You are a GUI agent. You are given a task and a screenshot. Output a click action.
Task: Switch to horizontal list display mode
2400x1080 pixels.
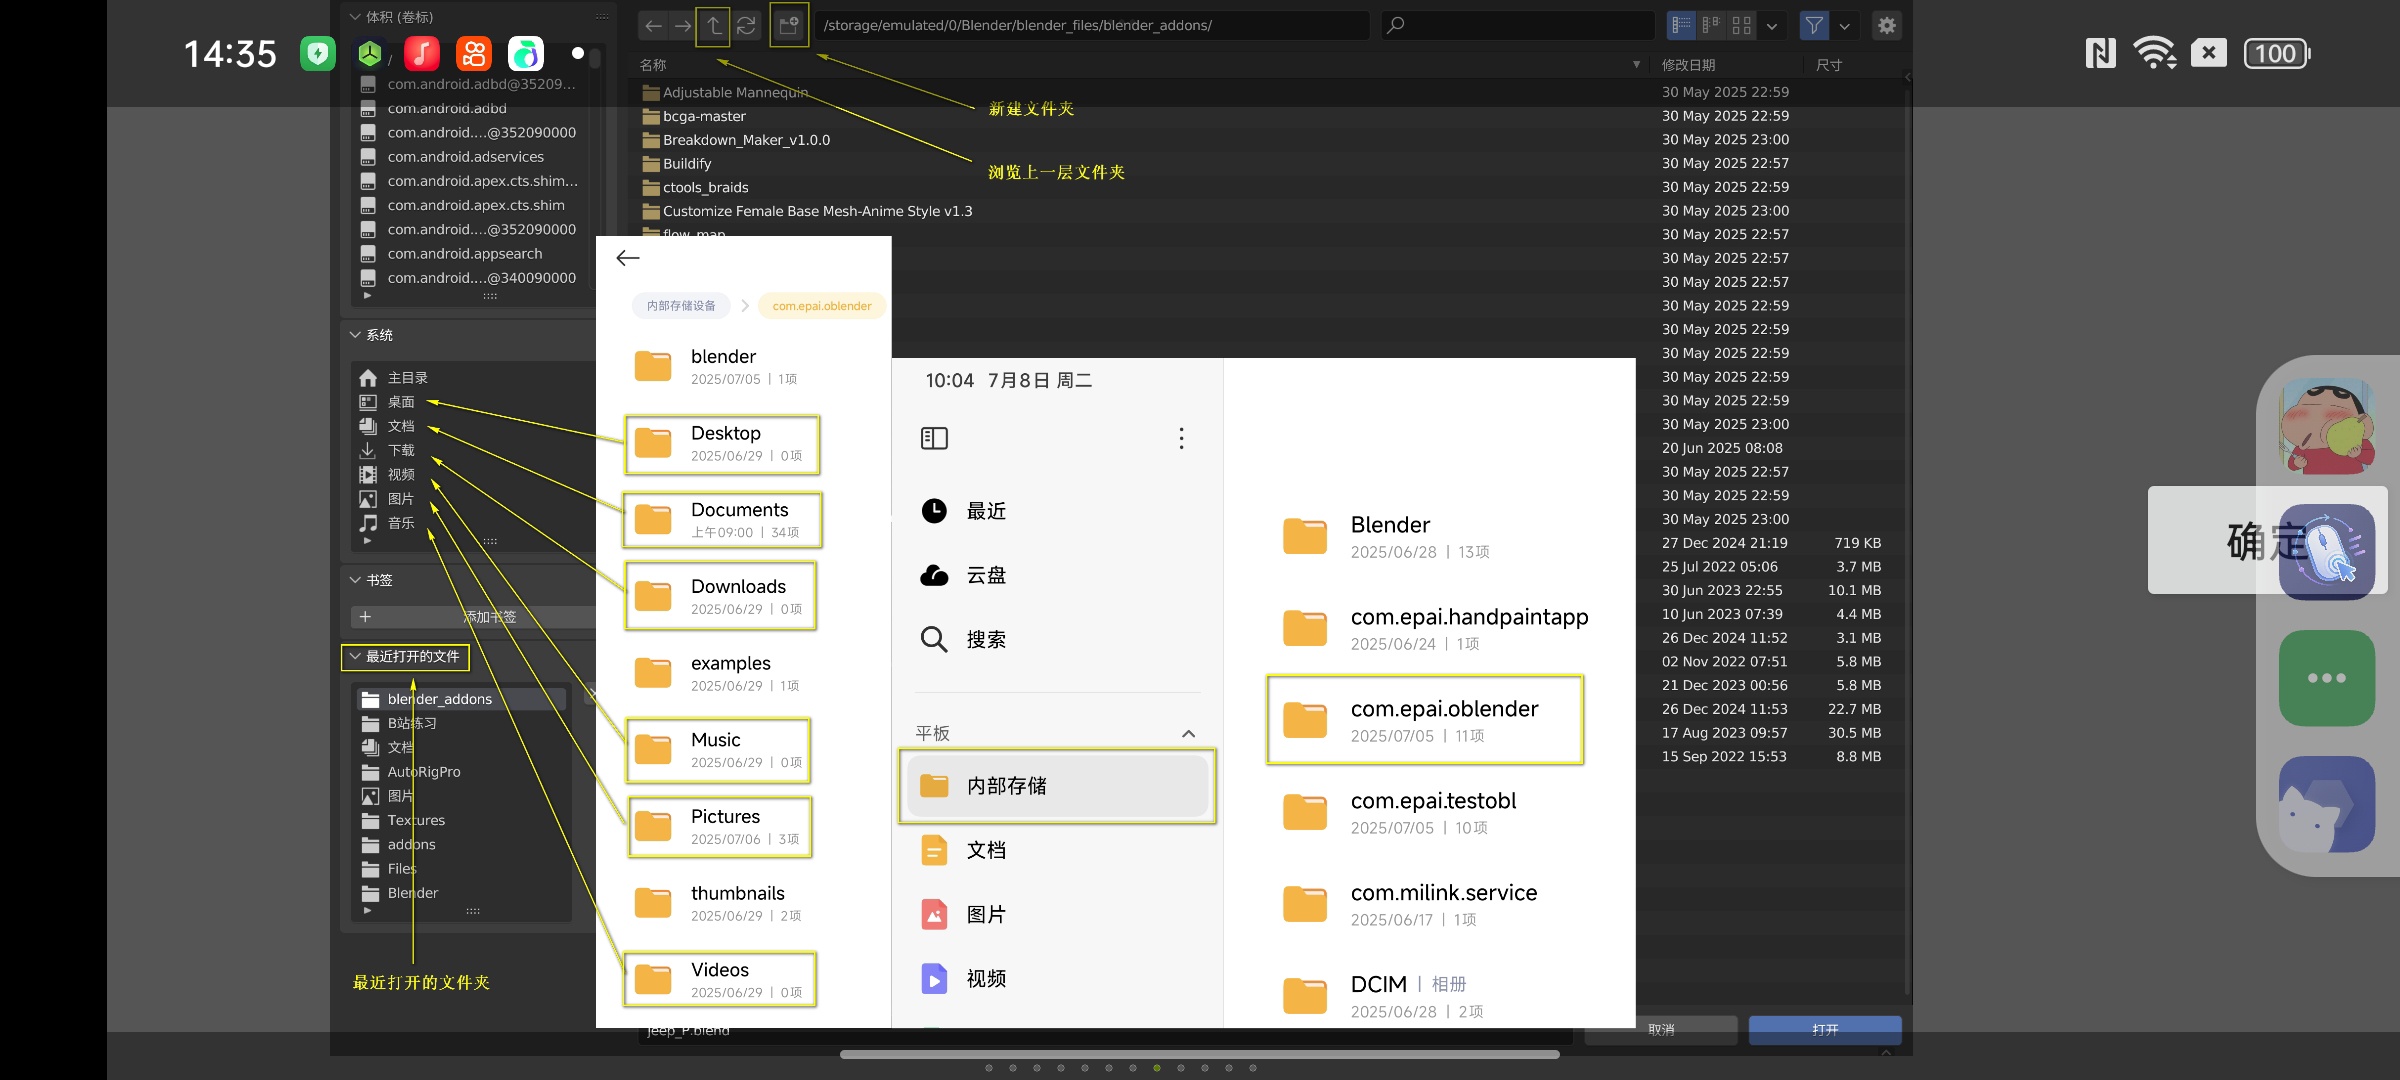coord(1712,26)
